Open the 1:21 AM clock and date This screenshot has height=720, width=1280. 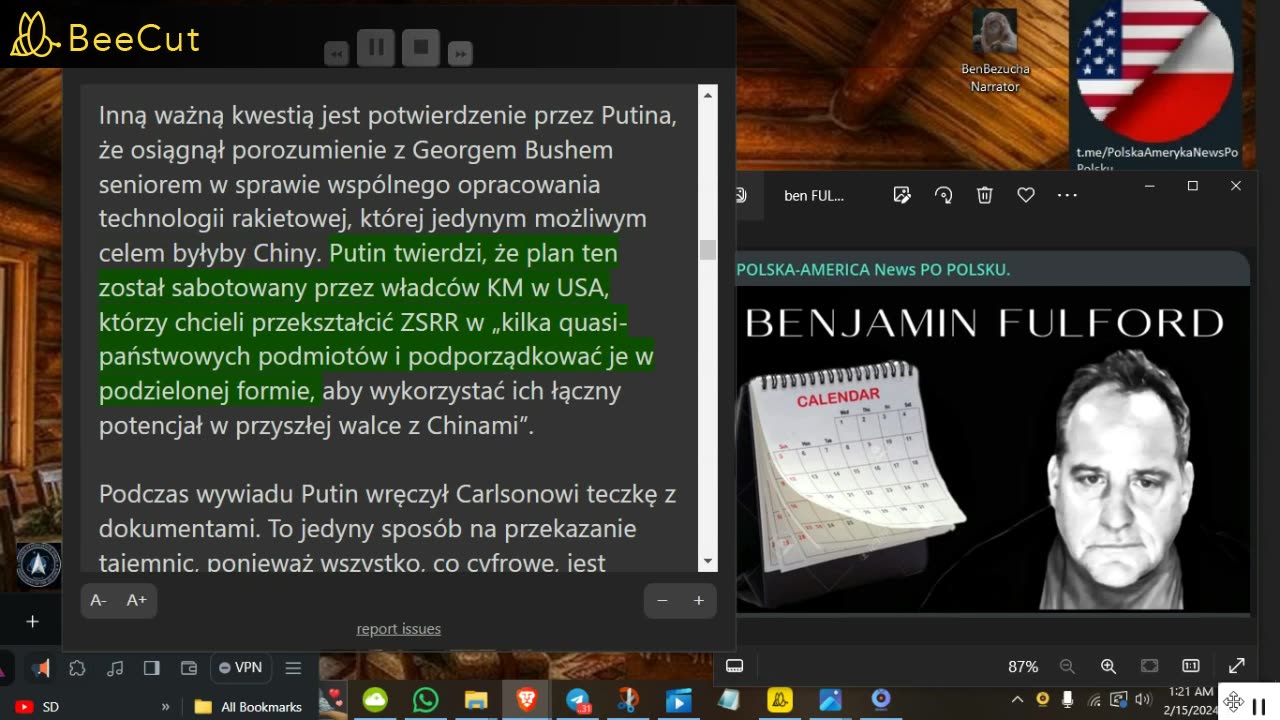[x=1189, y=700]
